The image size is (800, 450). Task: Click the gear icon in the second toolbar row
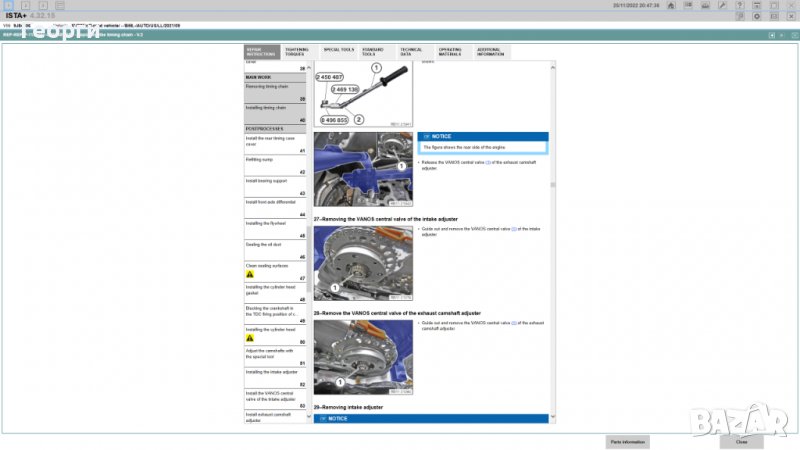pyautogui.click(x=756, y=16)
